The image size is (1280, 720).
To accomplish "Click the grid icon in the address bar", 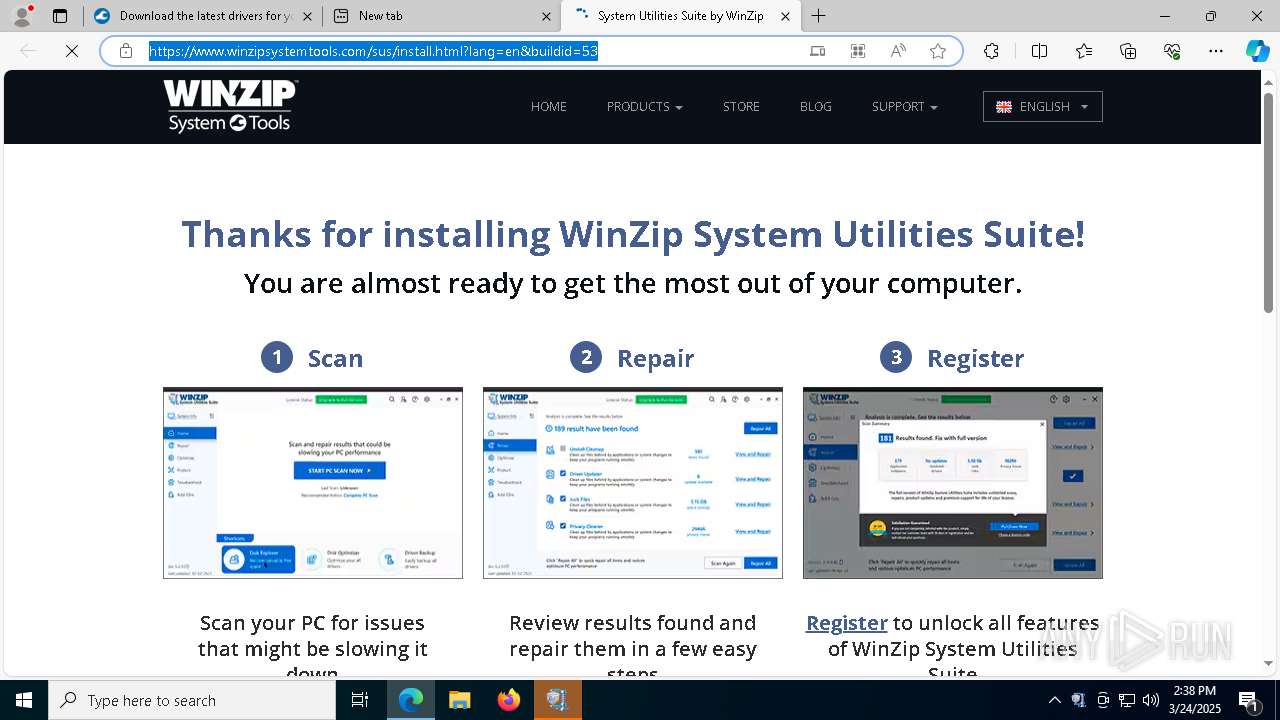I will pyautogui.click(x=858, y=51).
